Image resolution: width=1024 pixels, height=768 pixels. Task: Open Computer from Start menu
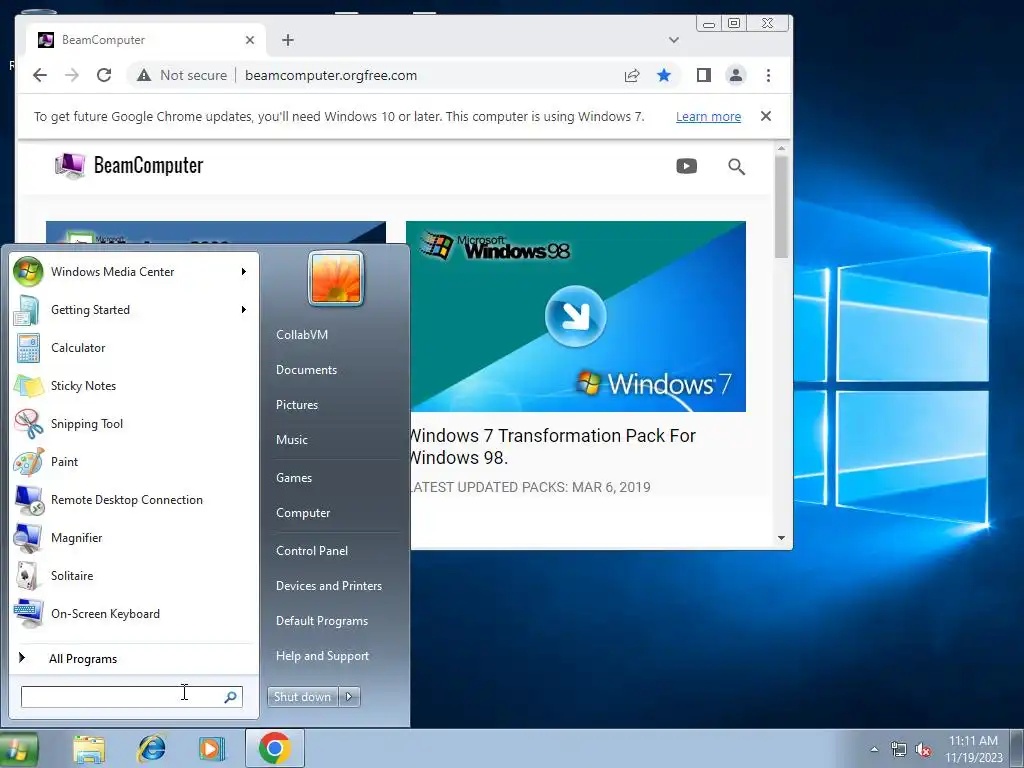click(x=303, y=513)
